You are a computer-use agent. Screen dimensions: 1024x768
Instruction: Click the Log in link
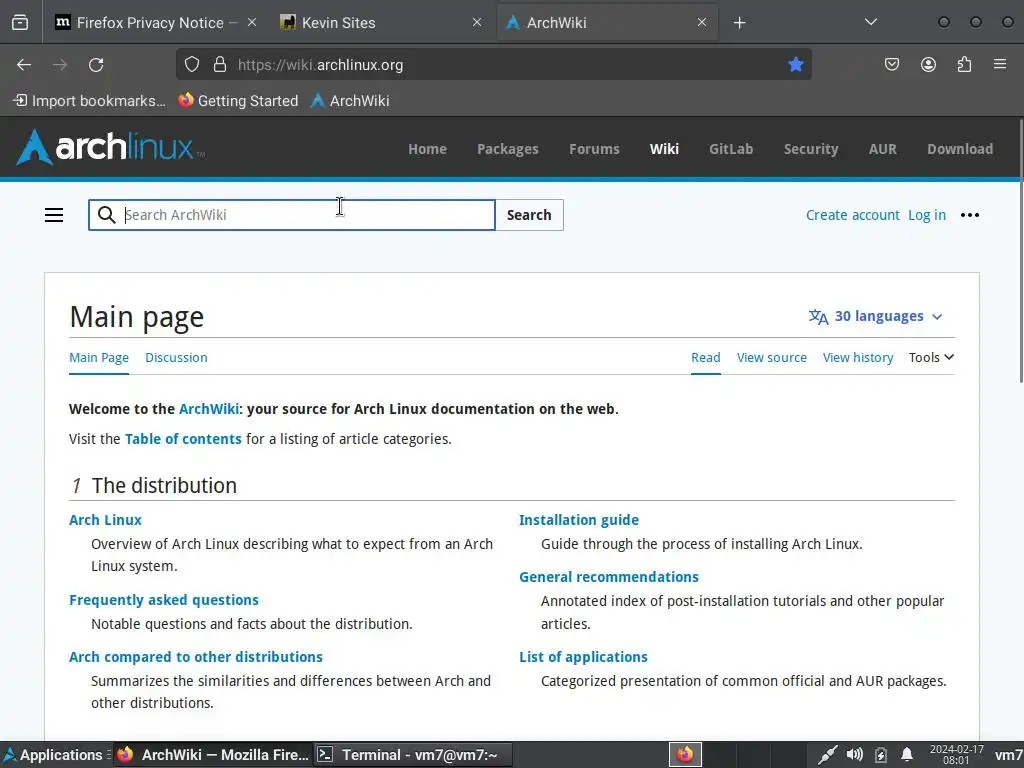coord(927,215)
